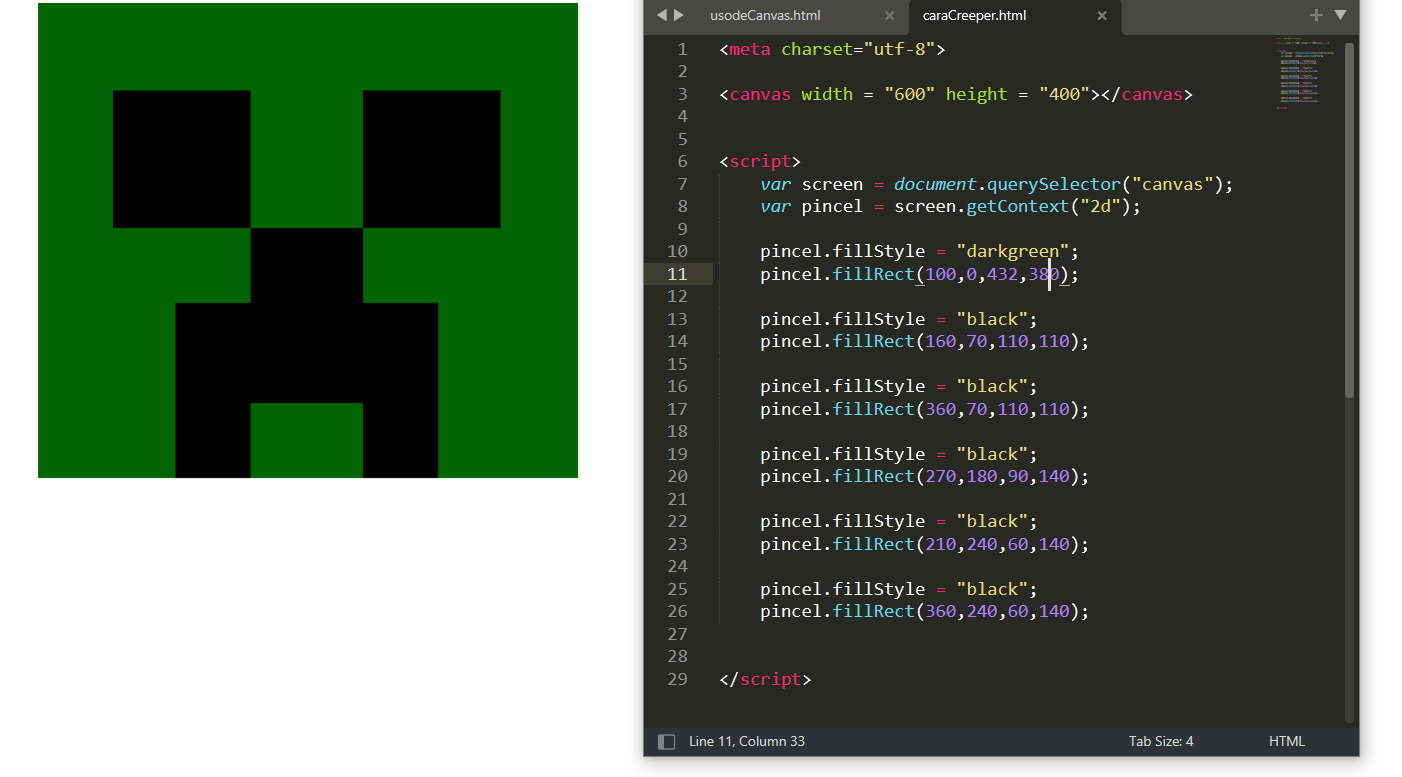Click line number 11 in gutter
1402x777 pixels.
point(677,274)
